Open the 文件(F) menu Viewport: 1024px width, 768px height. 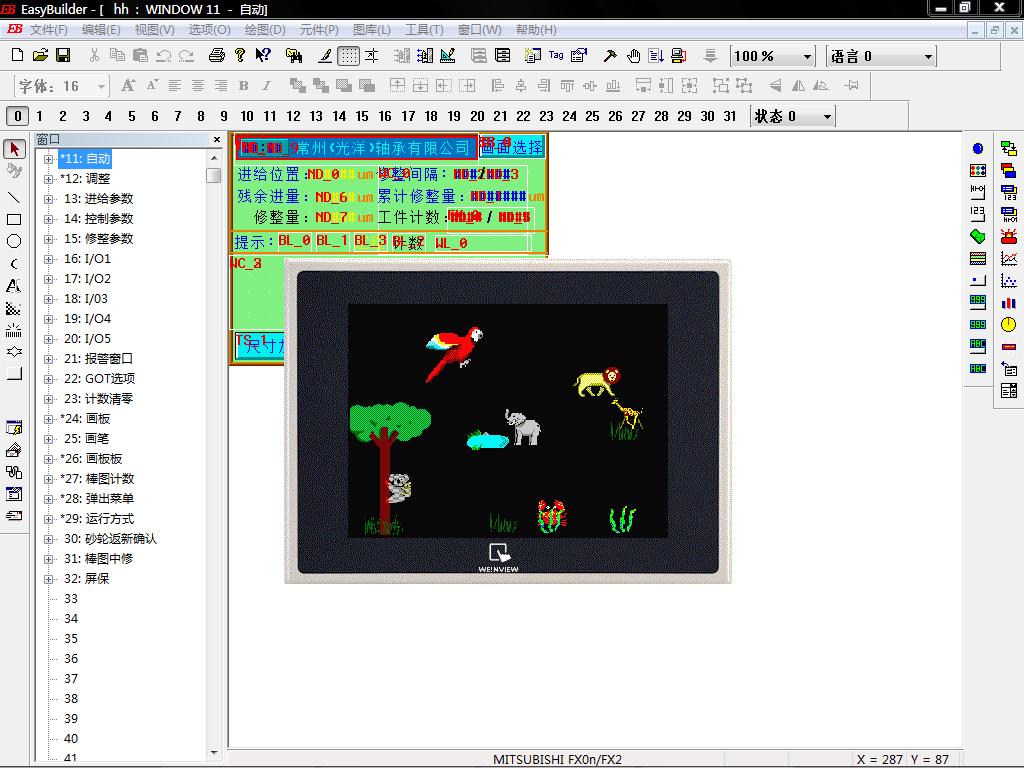[x=48, y=30]
